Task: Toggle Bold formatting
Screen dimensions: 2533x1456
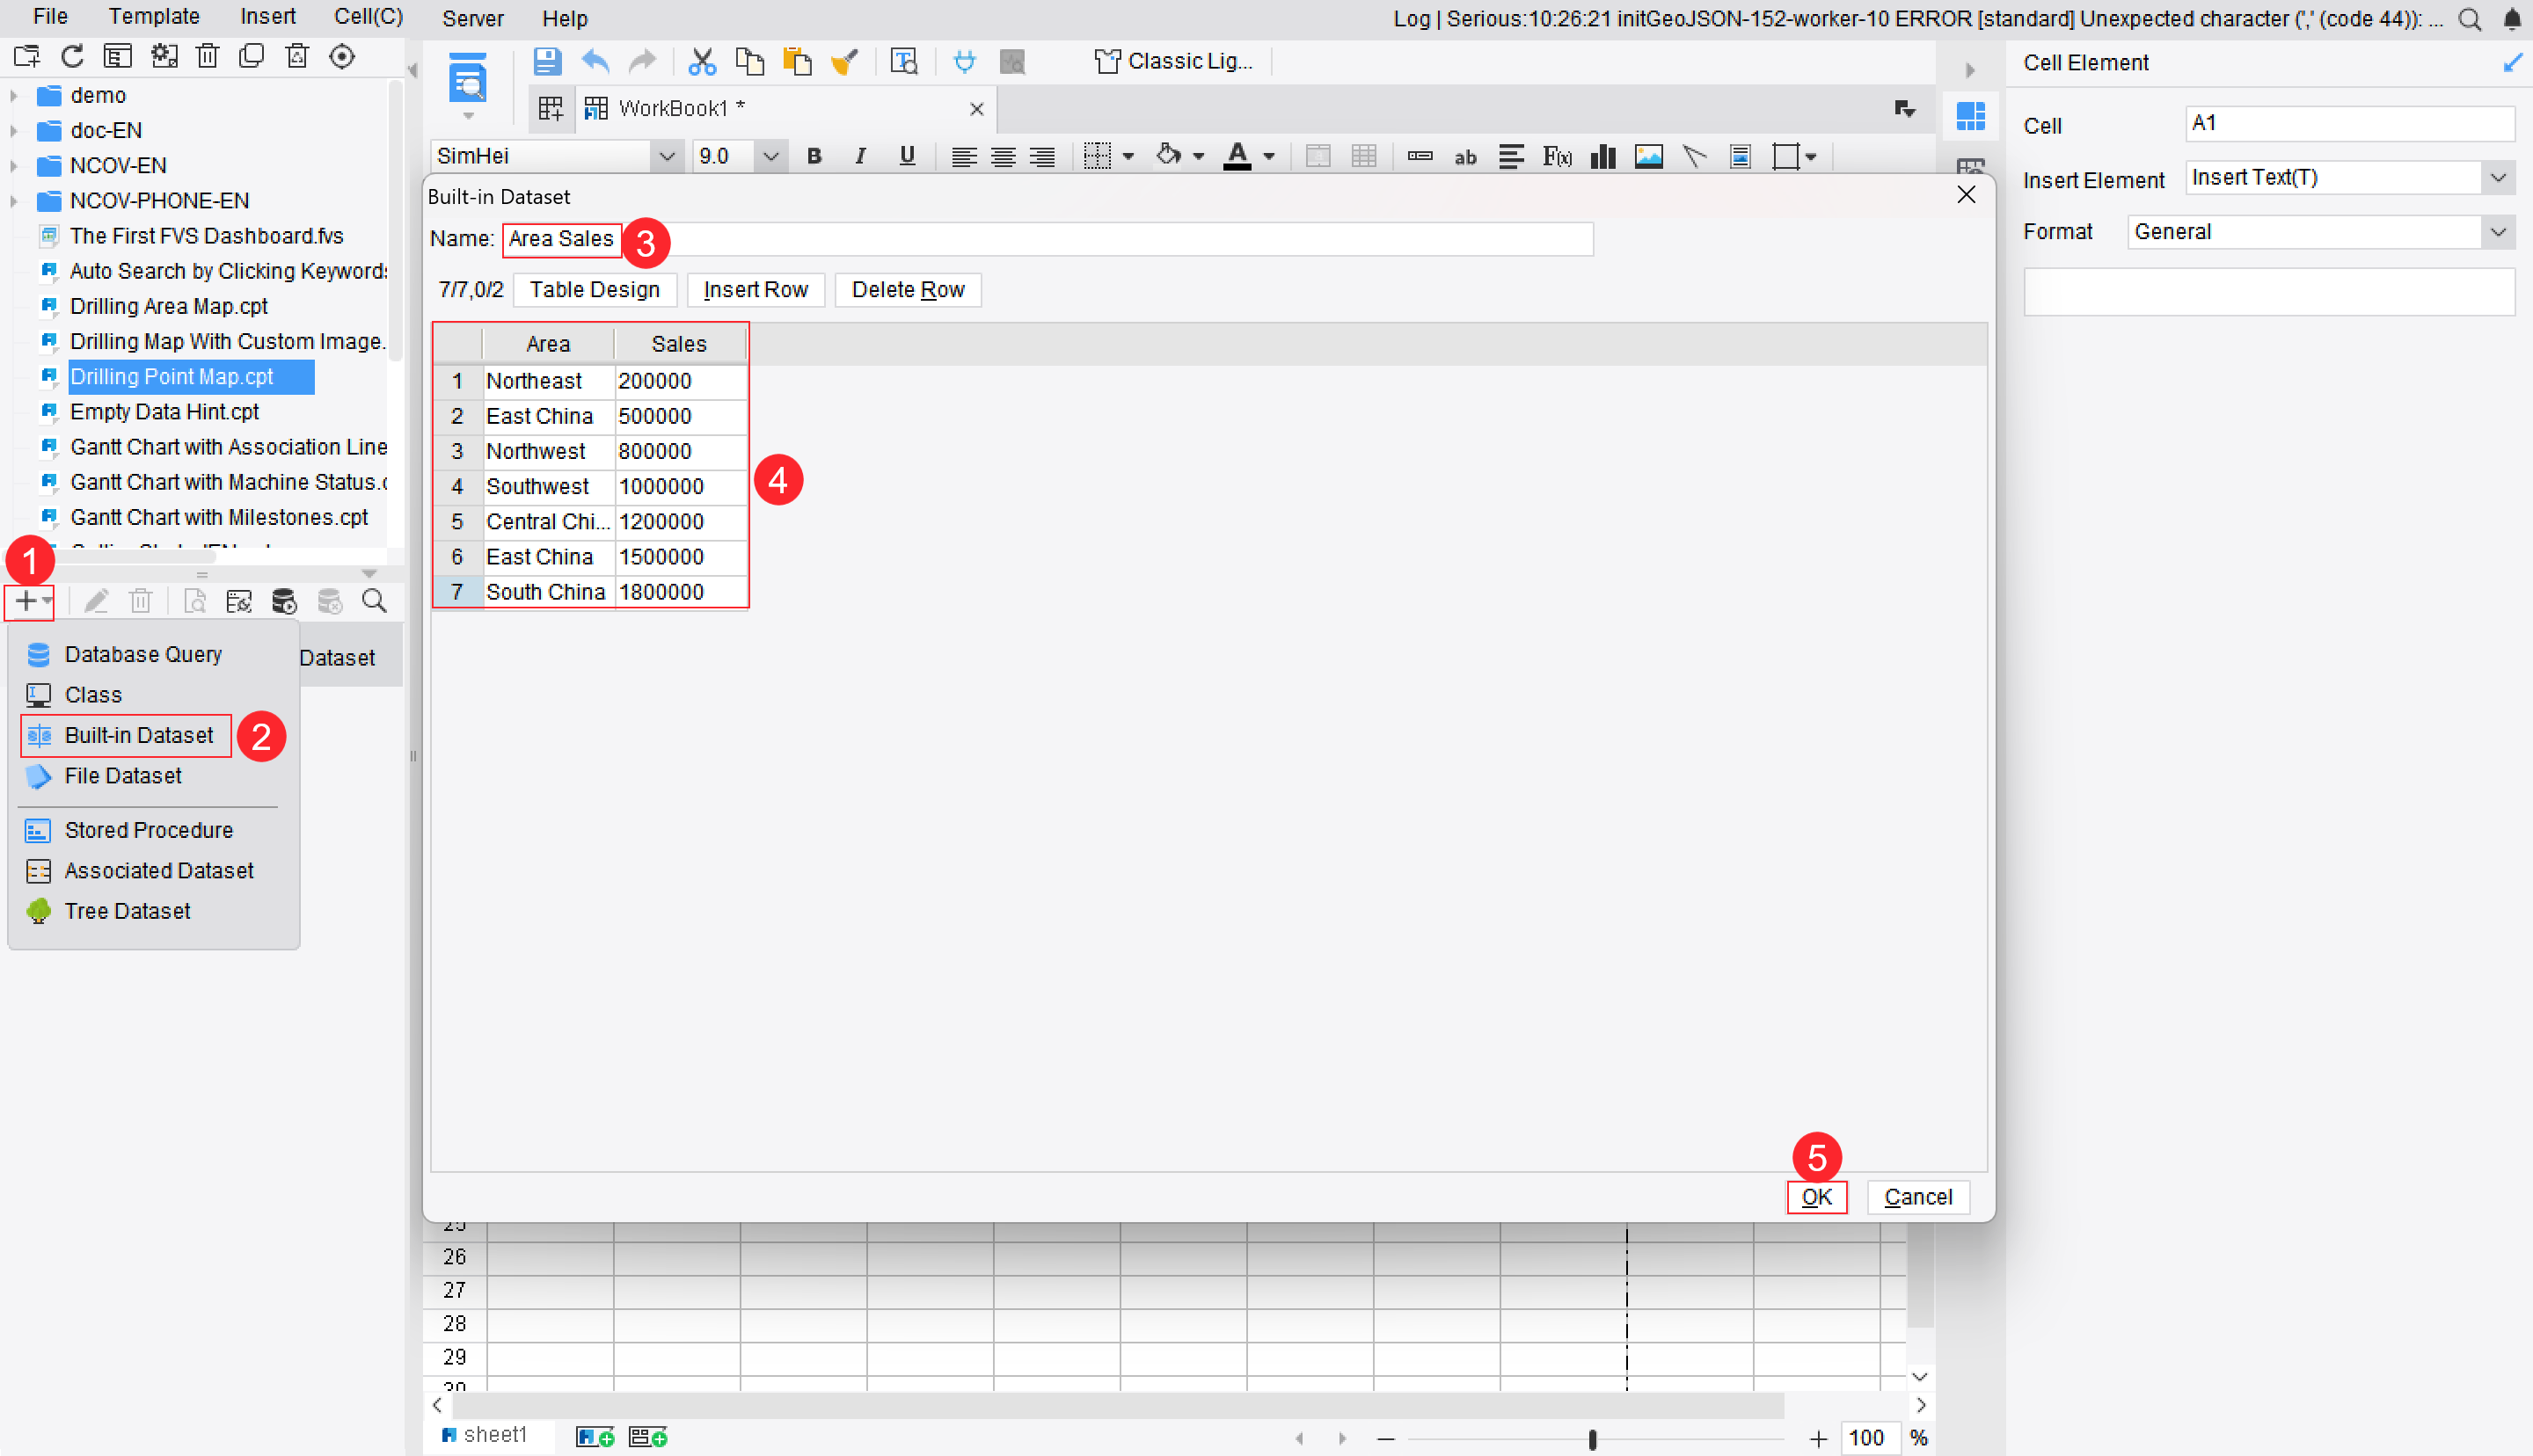Action: [x=814, y=156]
